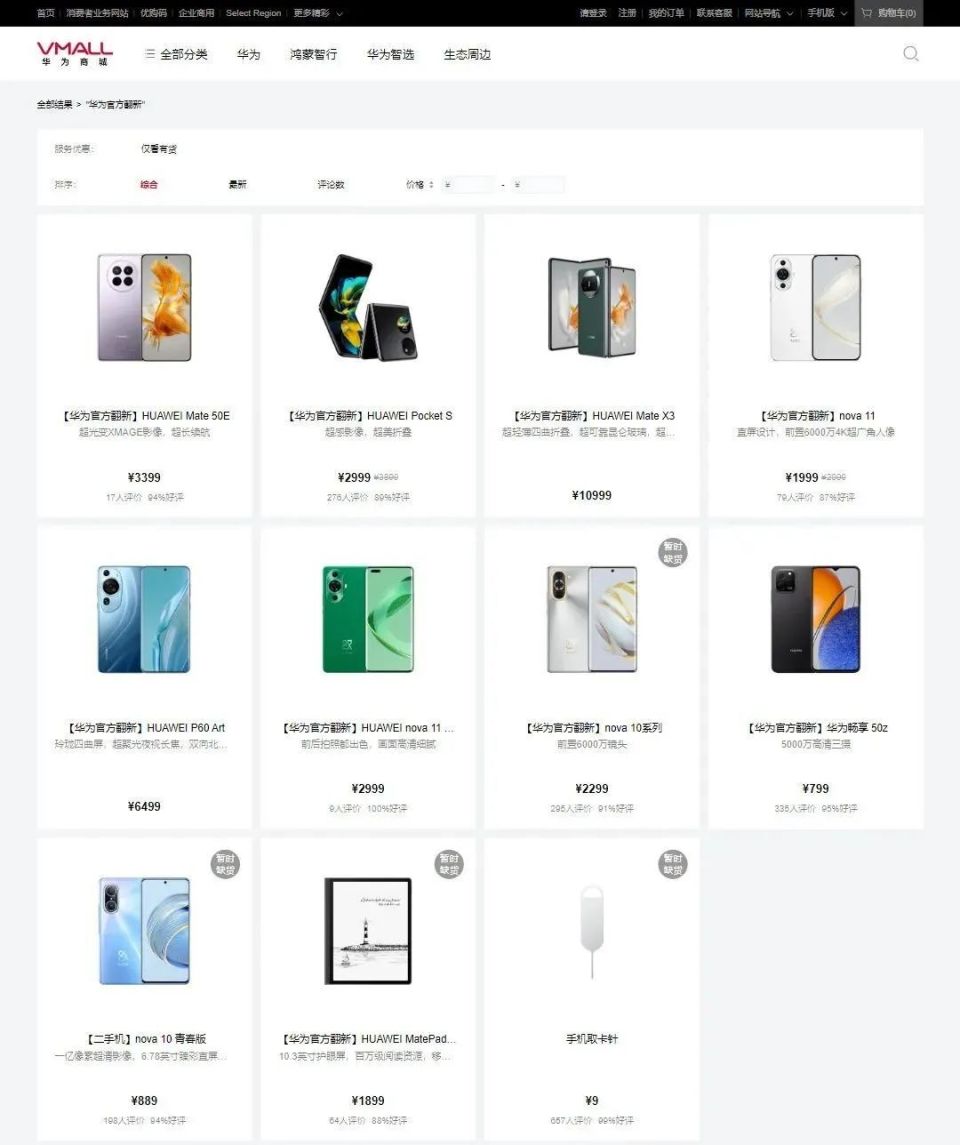Expand the 网站导航 dropdown
The height and width of the screenshot is (1145, 960).
768,13
